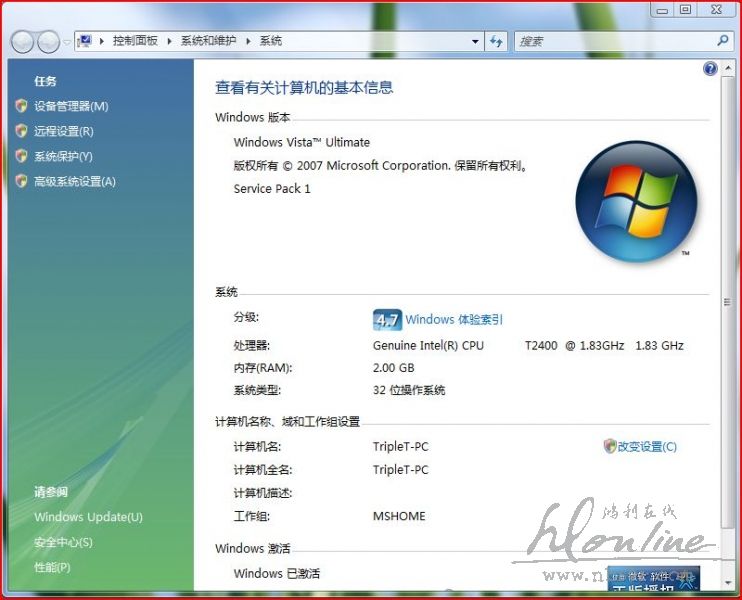Image resolution: width=742 pixels, height=600 pixels.
Task: Click scrollbar up arrow in content pane
Action: pos(727,69)
